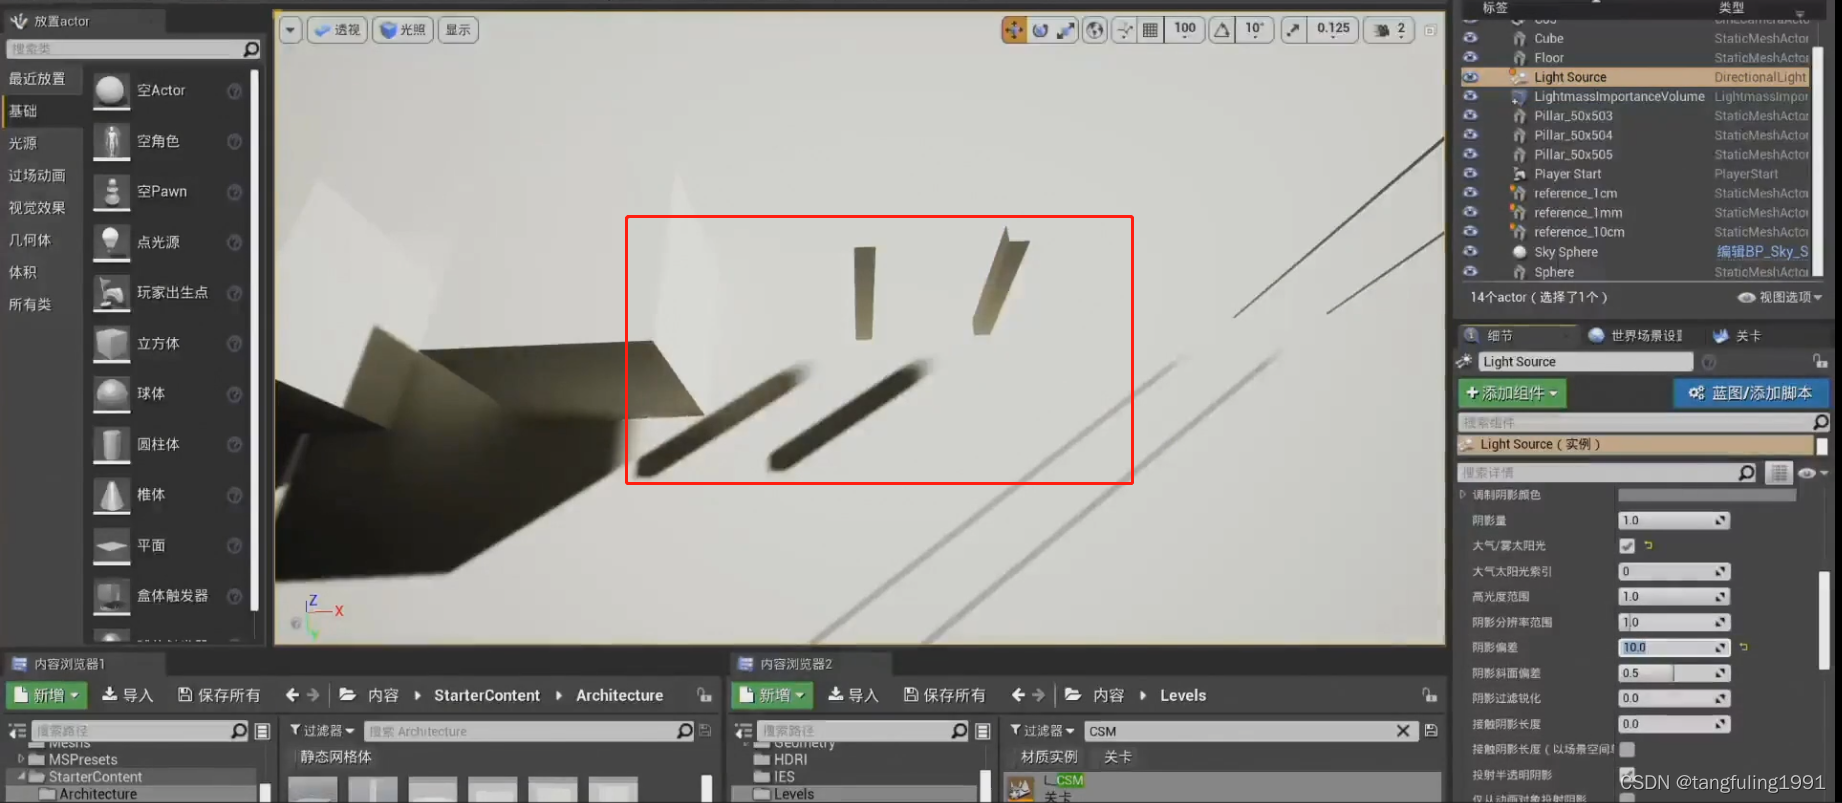Click 阴影斜面偏差 0.5 slider field
The height and width of the screenshot is (803, 1842).
click(1674, 673)
